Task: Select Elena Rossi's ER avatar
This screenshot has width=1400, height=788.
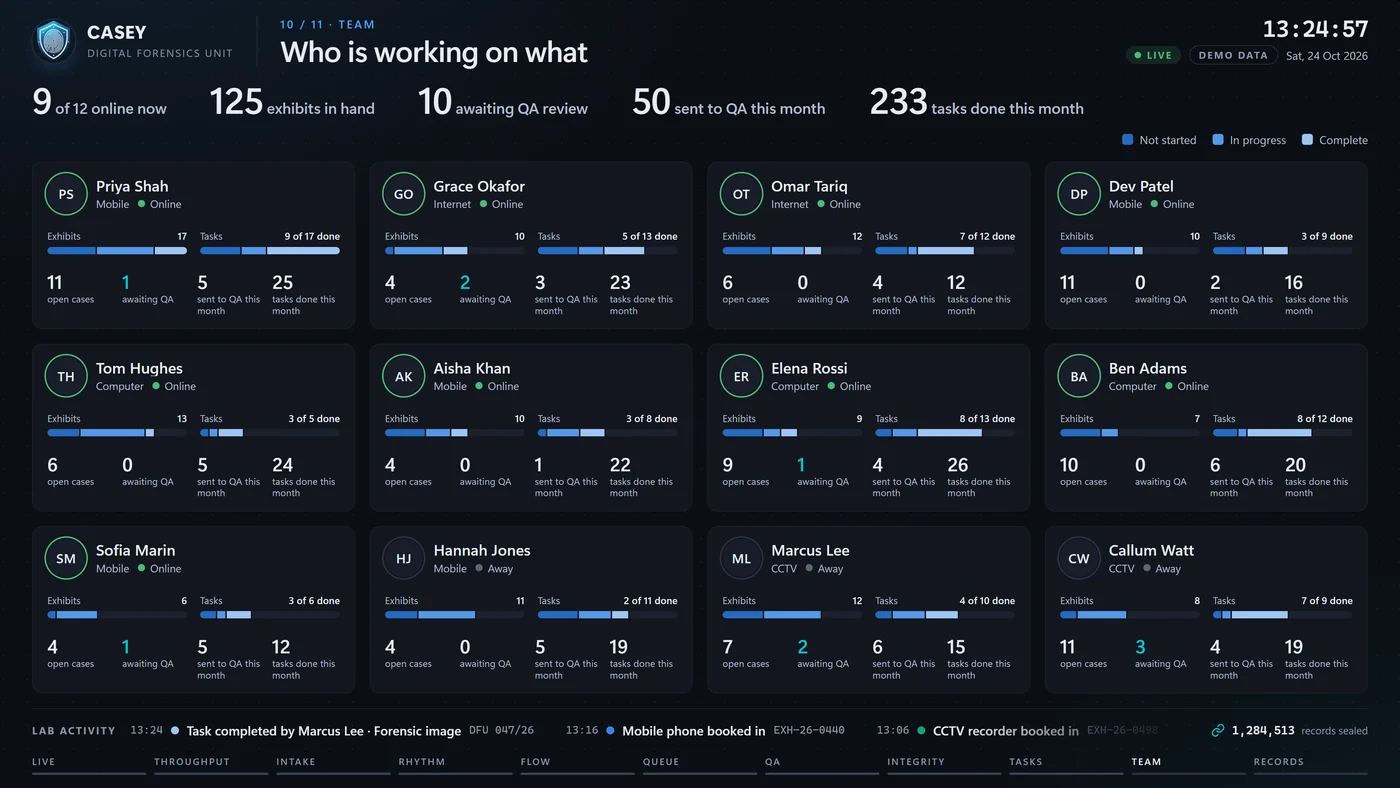Action: [741, 376]
